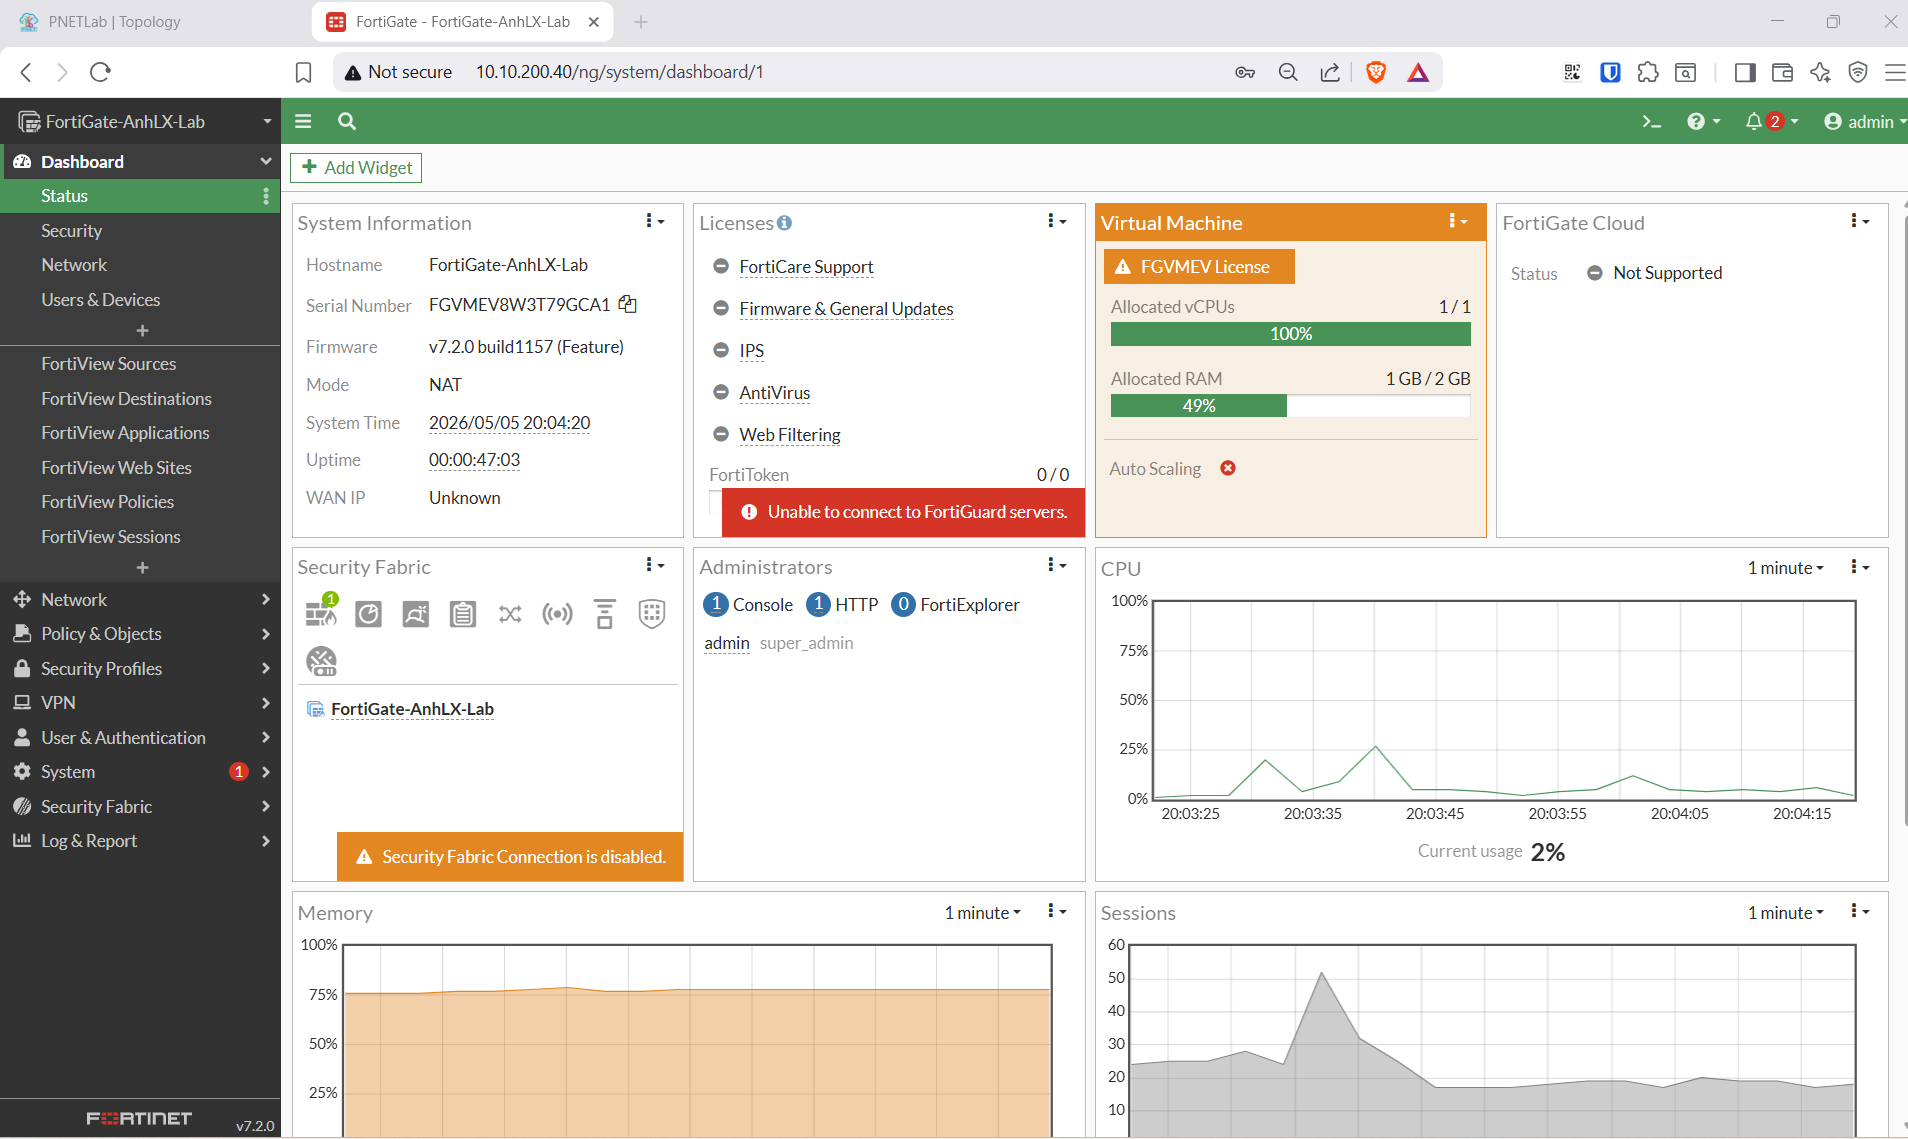This screenshot has height=1139, width=1908.
Task: Click the wireless access point icon in Security Fabric
Action: click(557, 613)
